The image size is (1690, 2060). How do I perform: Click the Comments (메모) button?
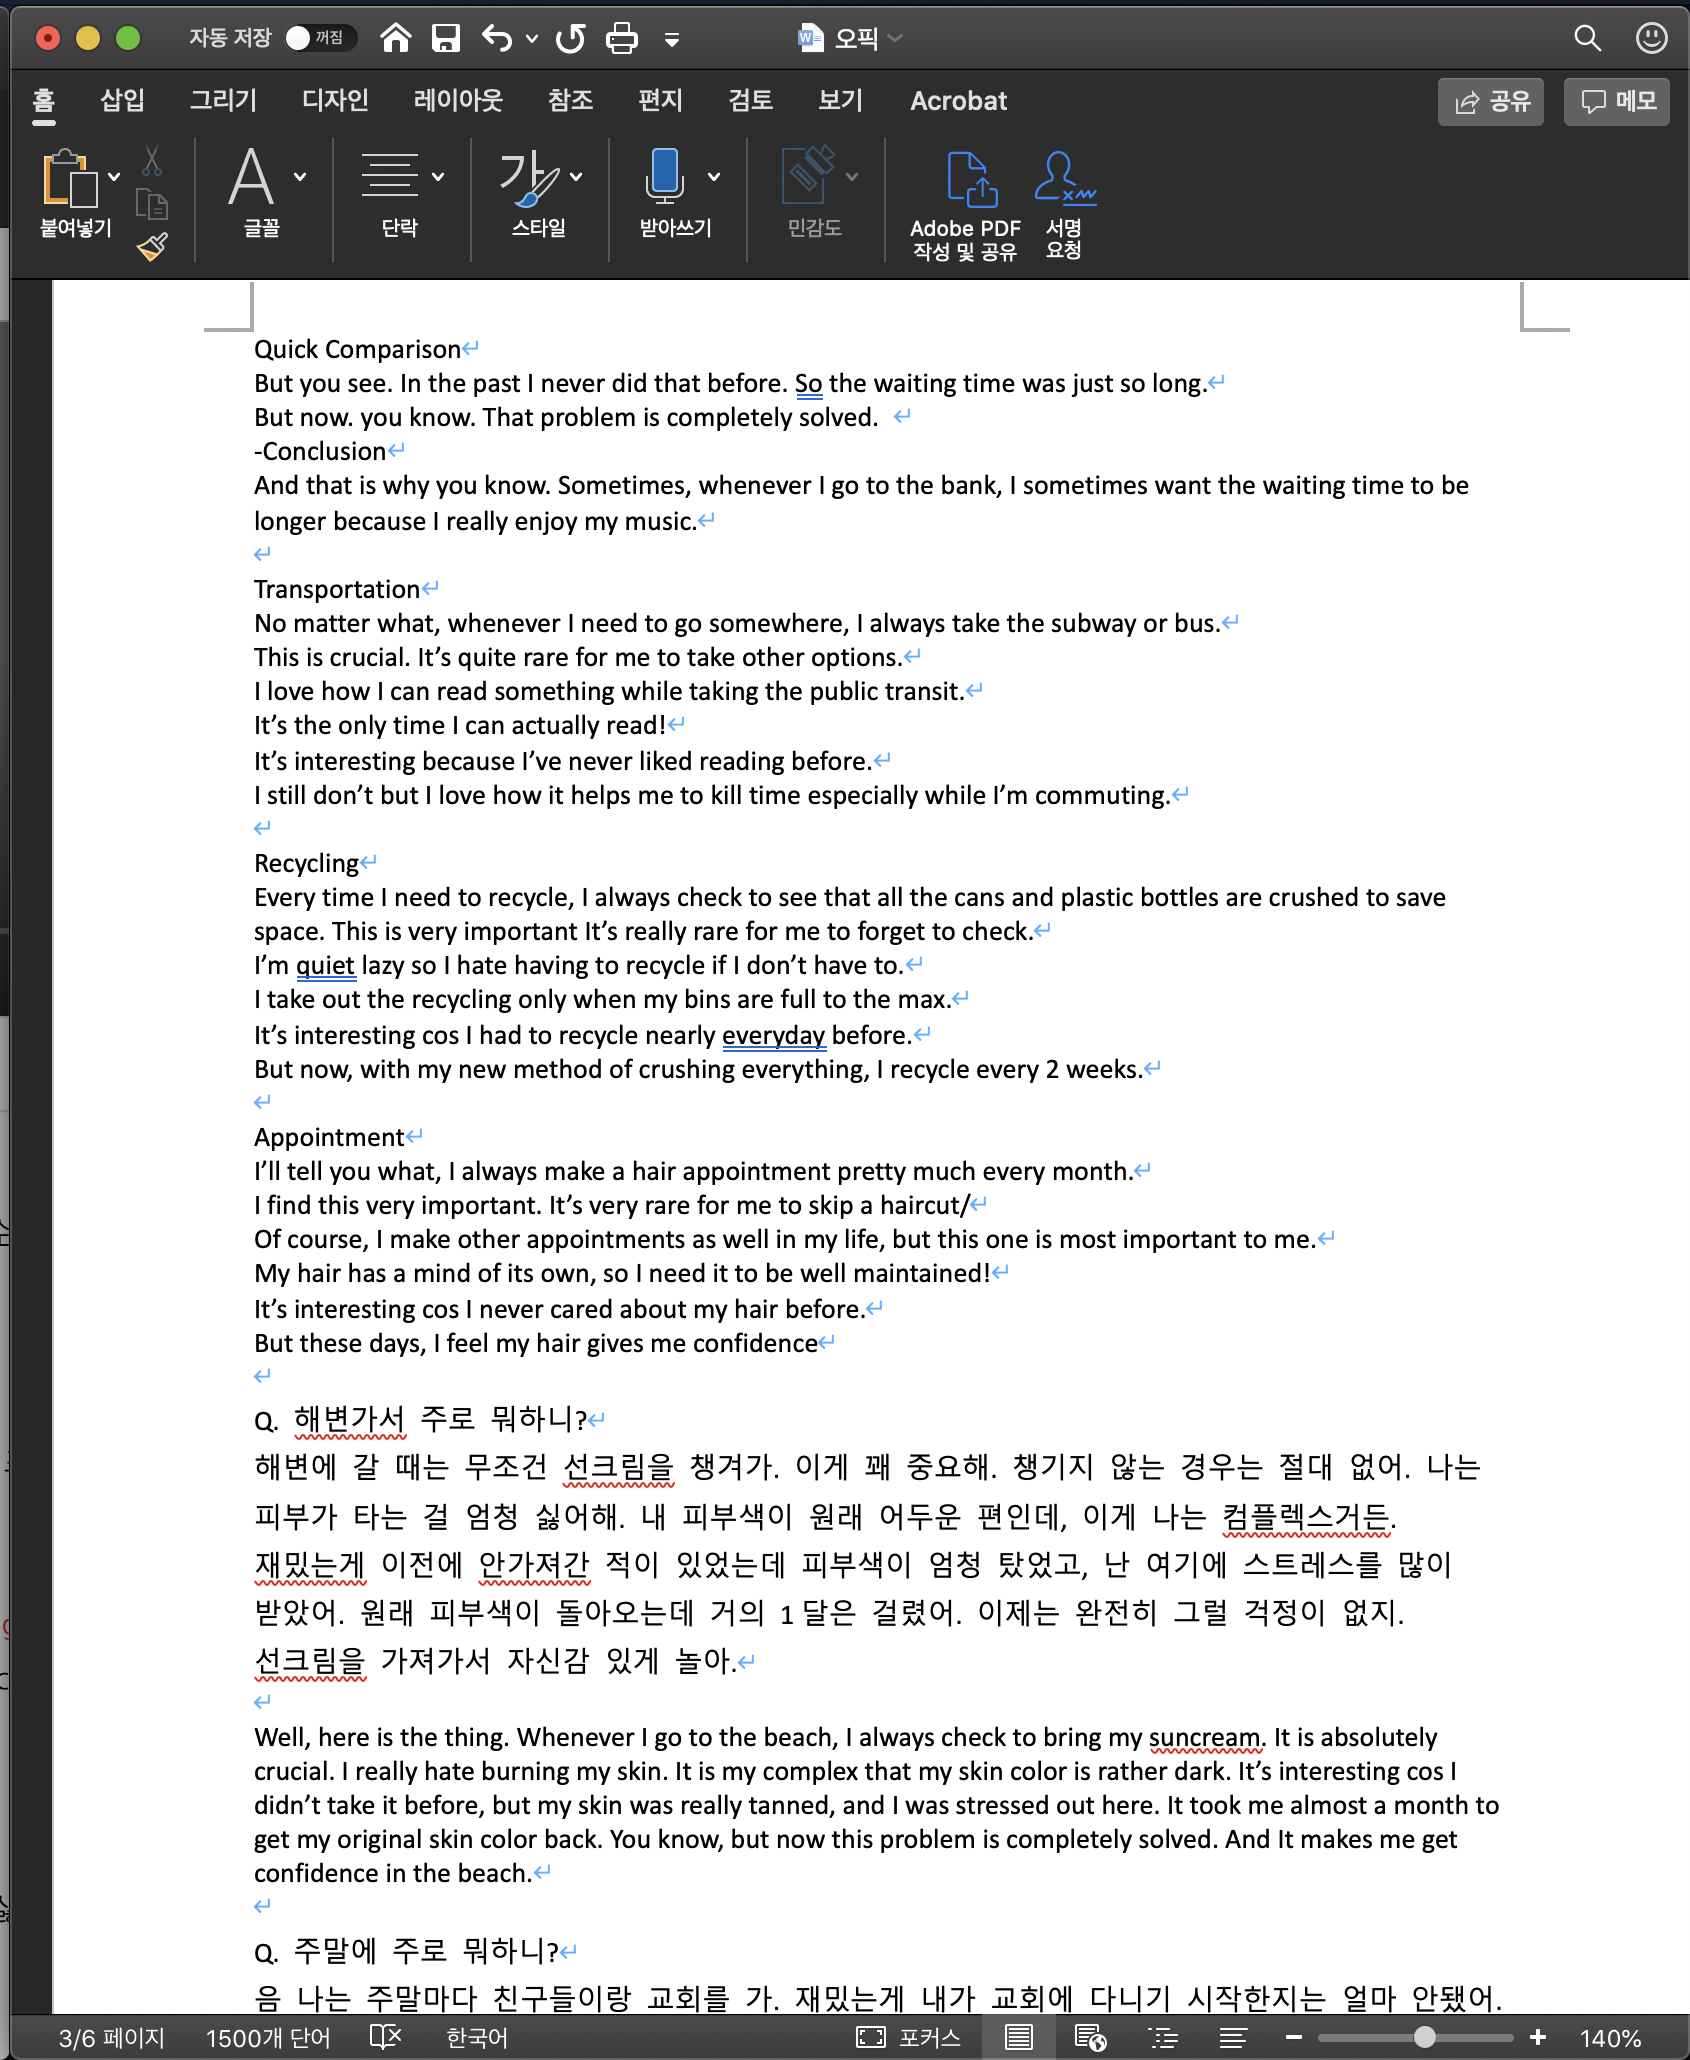tap(1617, 101)
